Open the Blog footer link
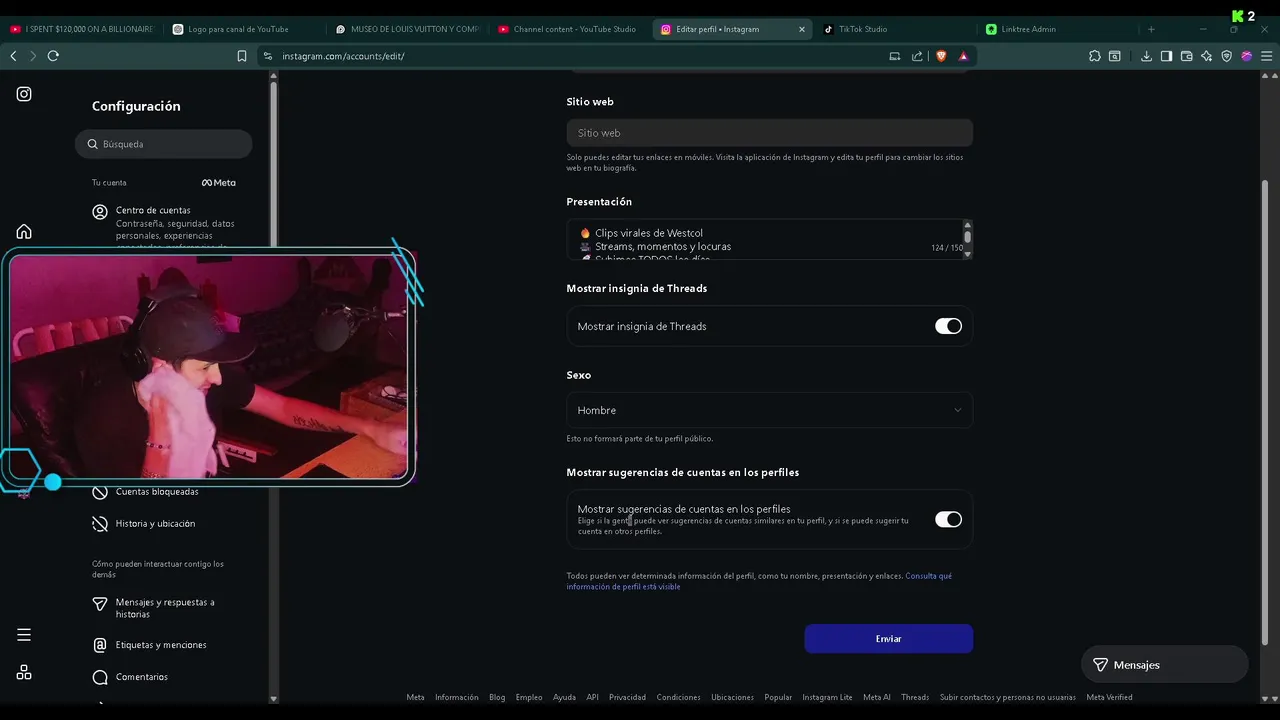The width and height of the screenshot is (1280, 720). [x=497, y=697]
